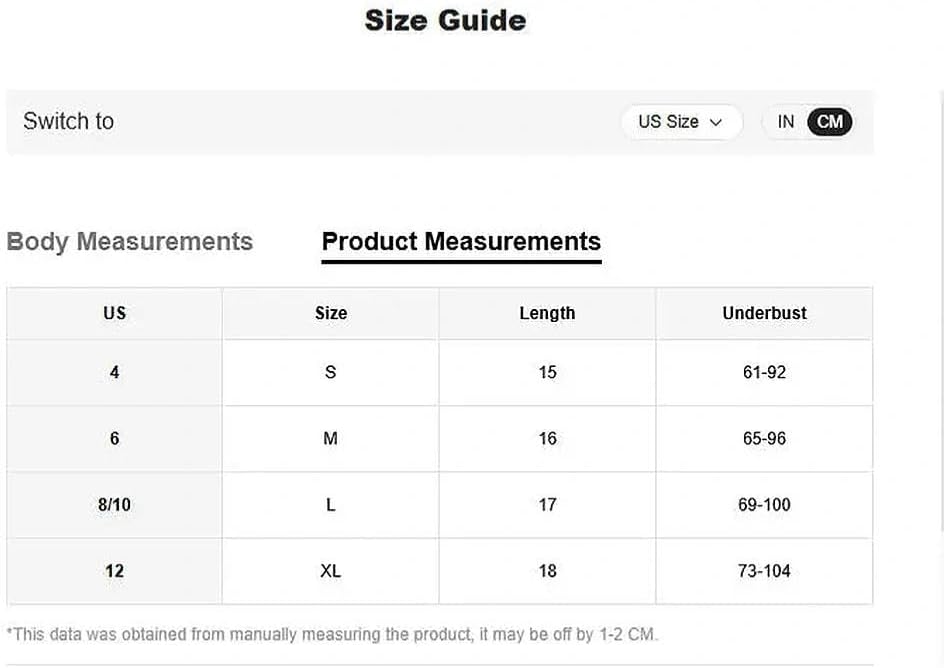Click the 8/10 US size cell
The image size is (944, 668).
tap(114, 505)
